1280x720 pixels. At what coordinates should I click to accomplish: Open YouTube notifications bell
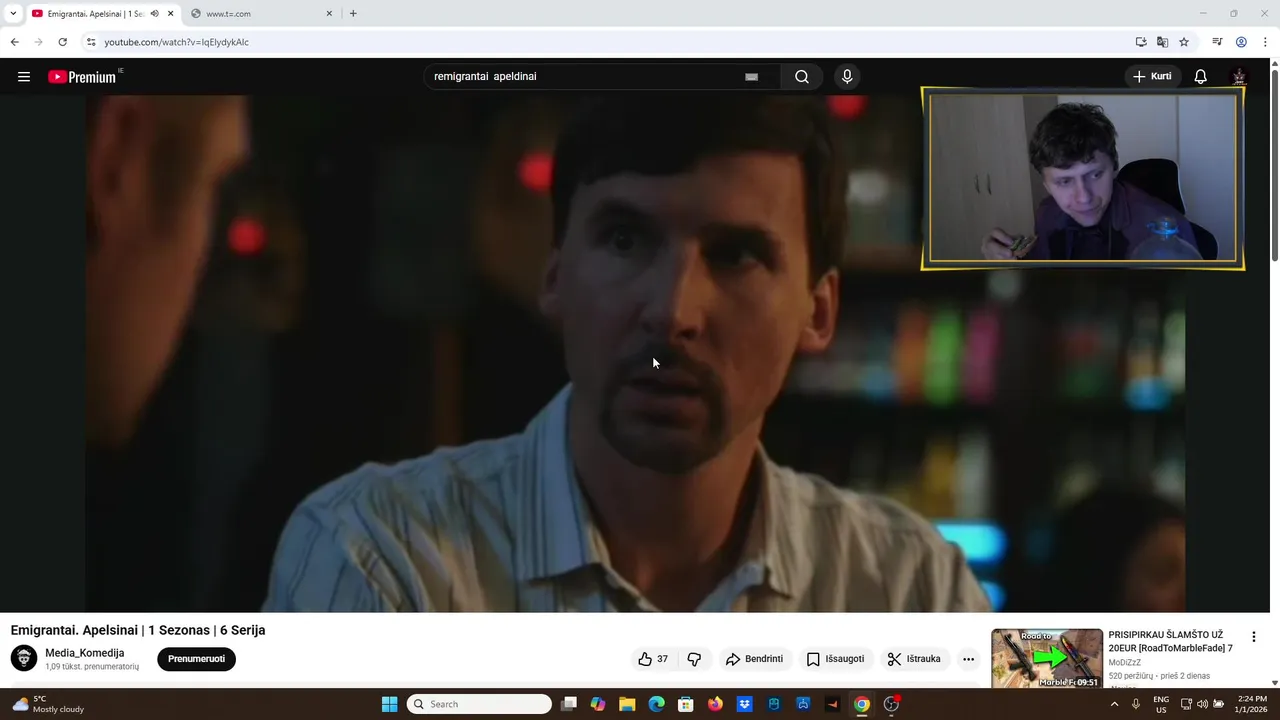tap(1201, 77)
